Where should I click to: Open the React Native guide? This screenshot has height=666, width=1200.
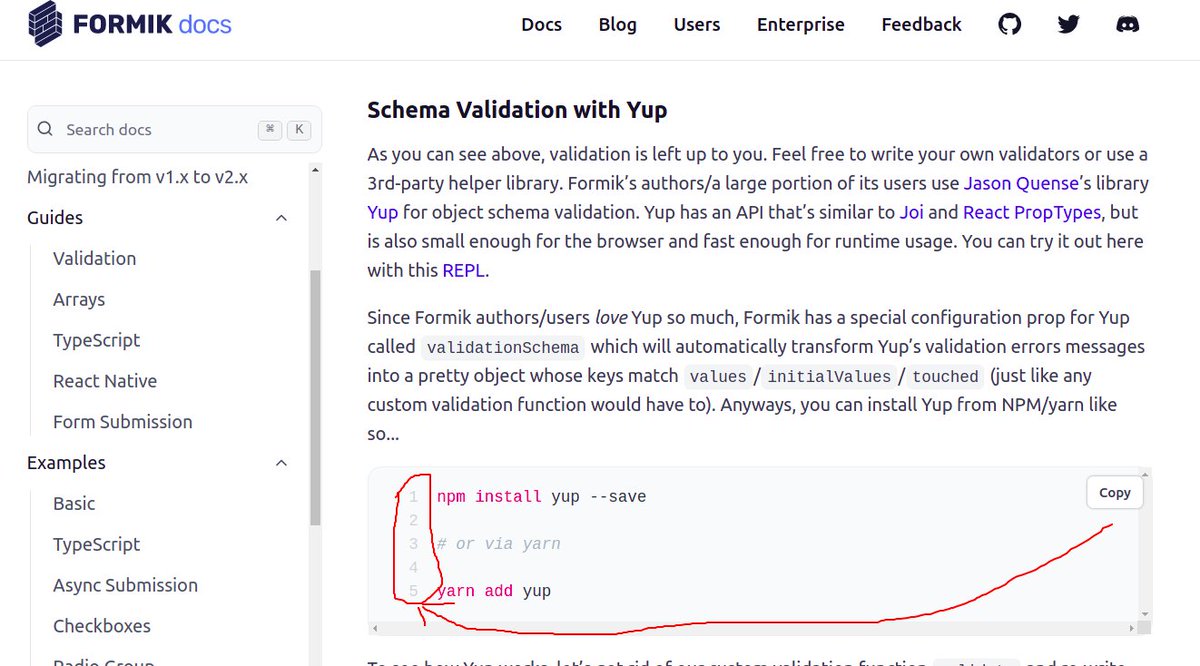point(105,381)
